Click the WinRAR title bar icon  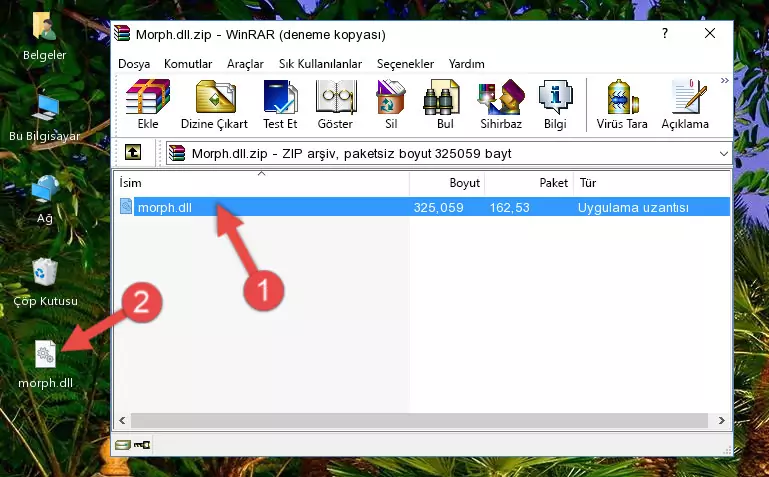coord(122,33)
